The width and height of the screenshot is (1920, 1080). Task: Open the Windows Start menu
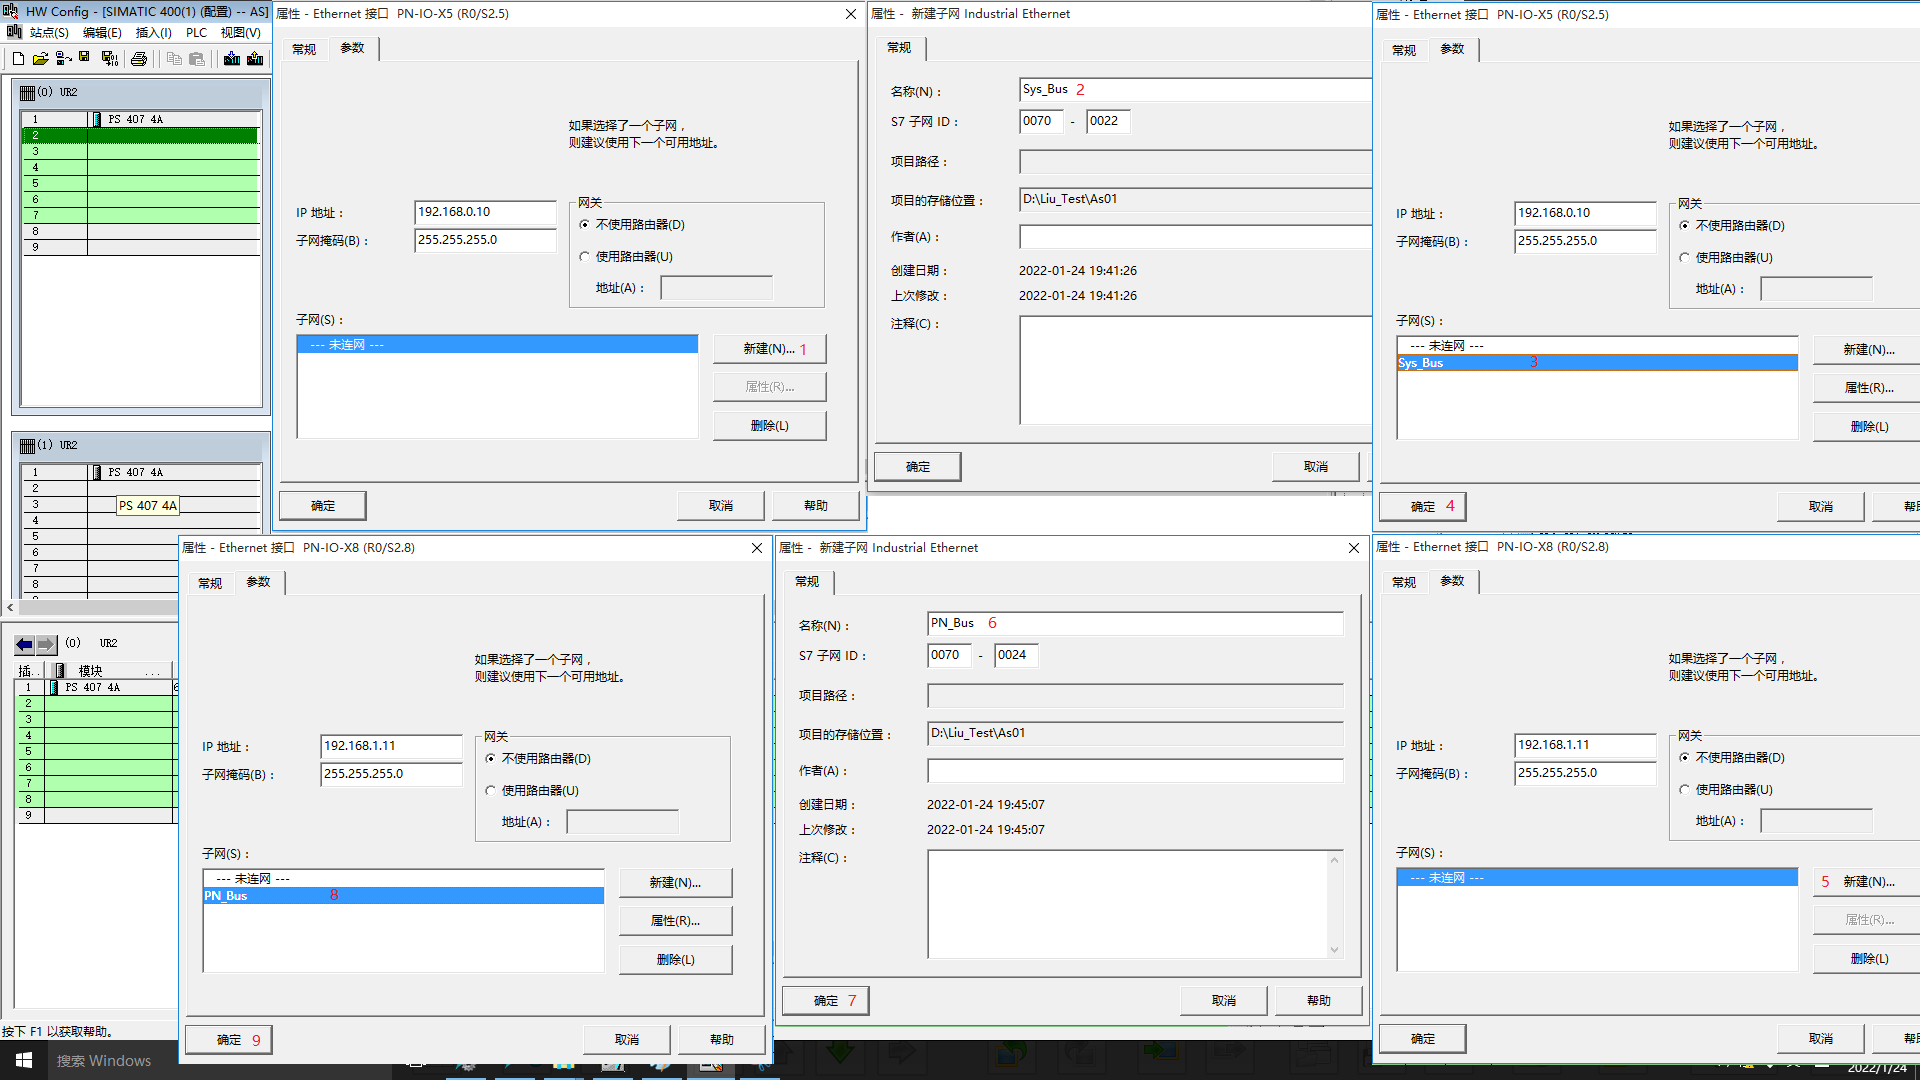point(24,1060)
